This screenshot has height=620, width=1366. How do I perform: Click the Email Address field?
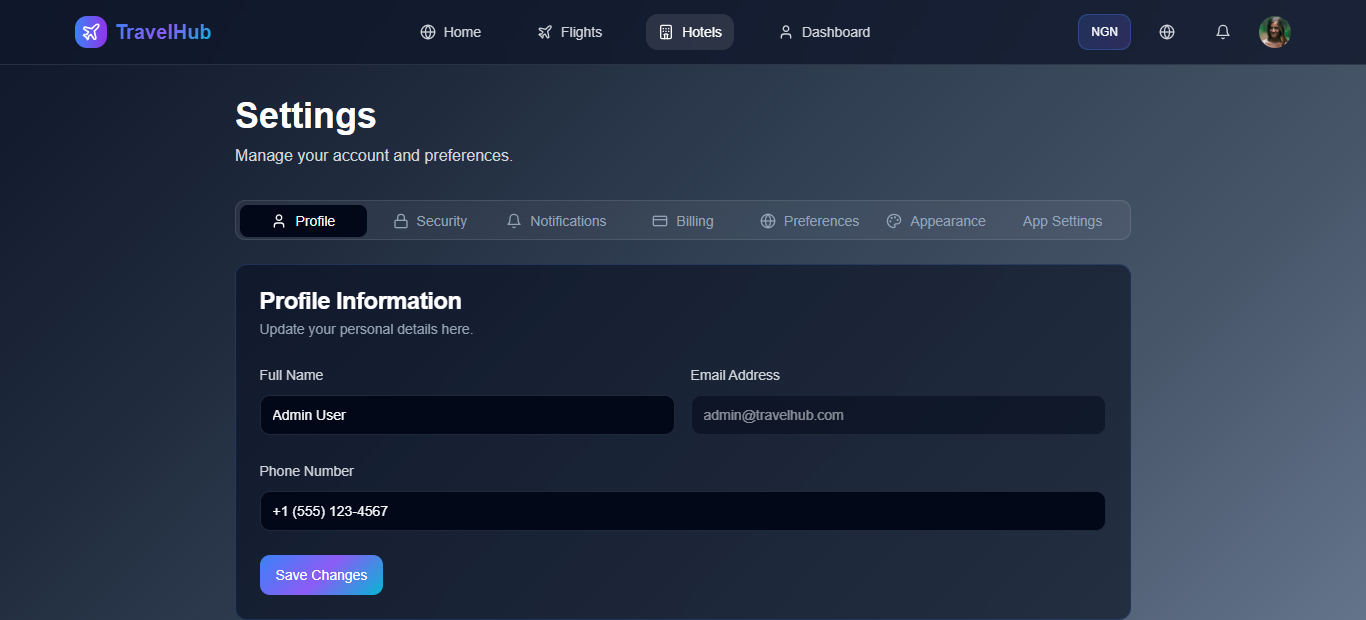tap(898, 415)
